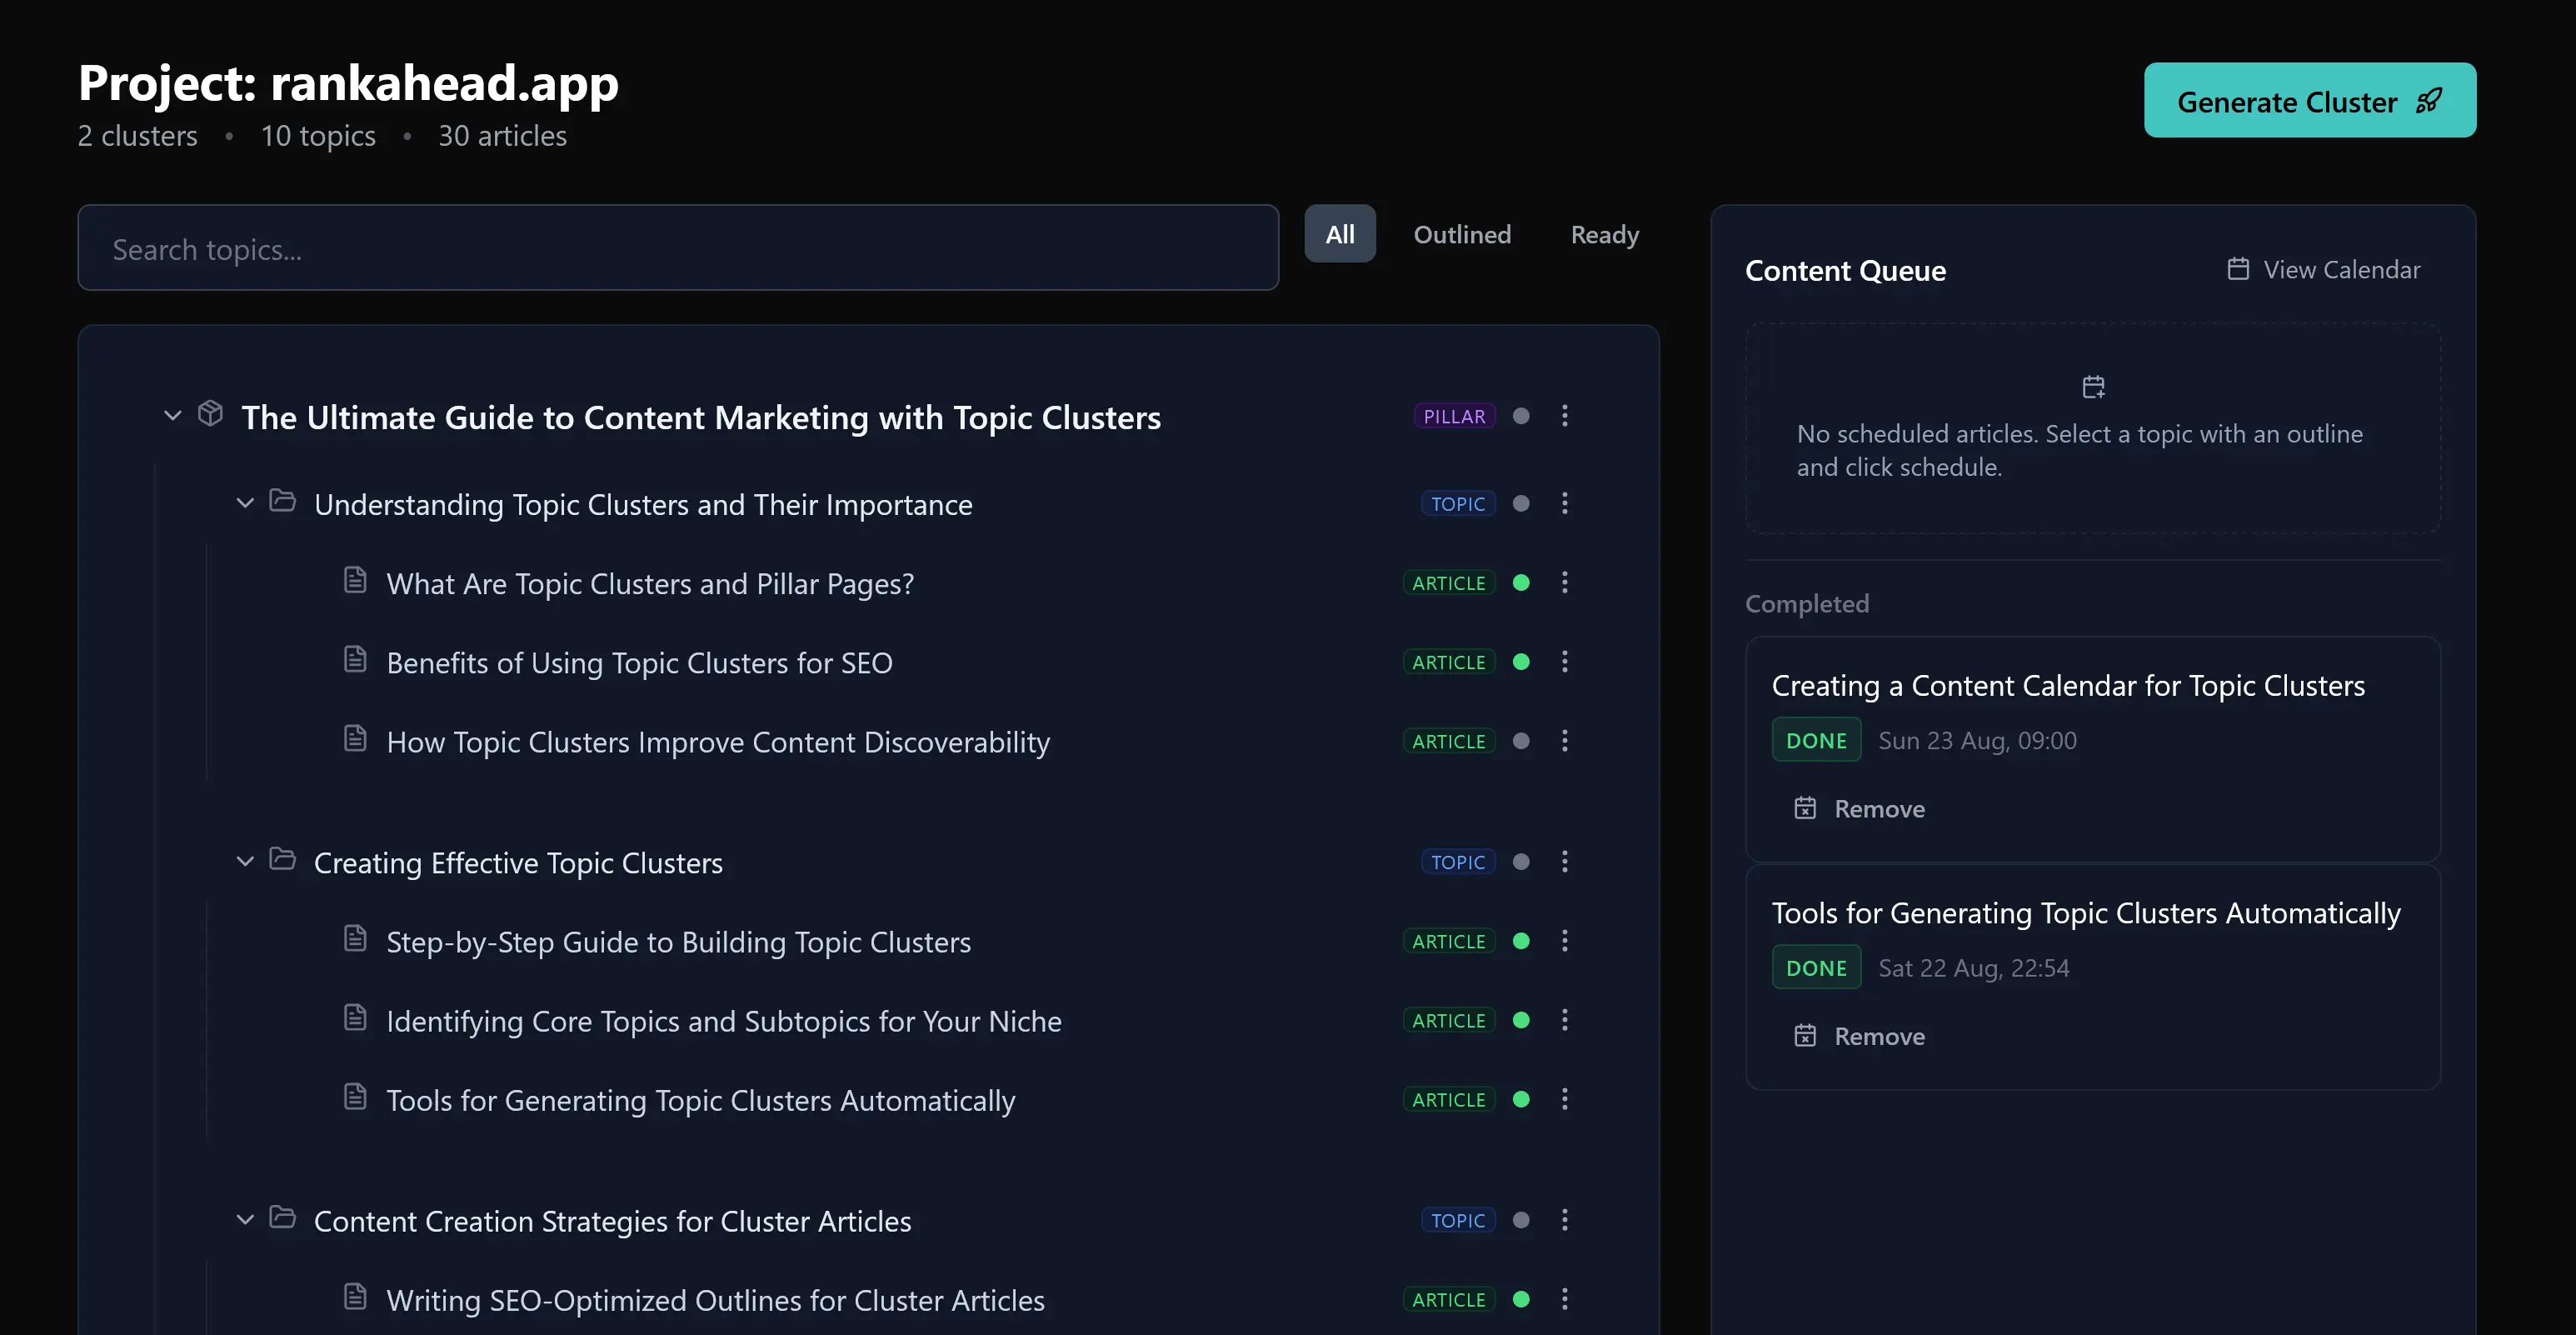Click the '30 articles' count

502,136
